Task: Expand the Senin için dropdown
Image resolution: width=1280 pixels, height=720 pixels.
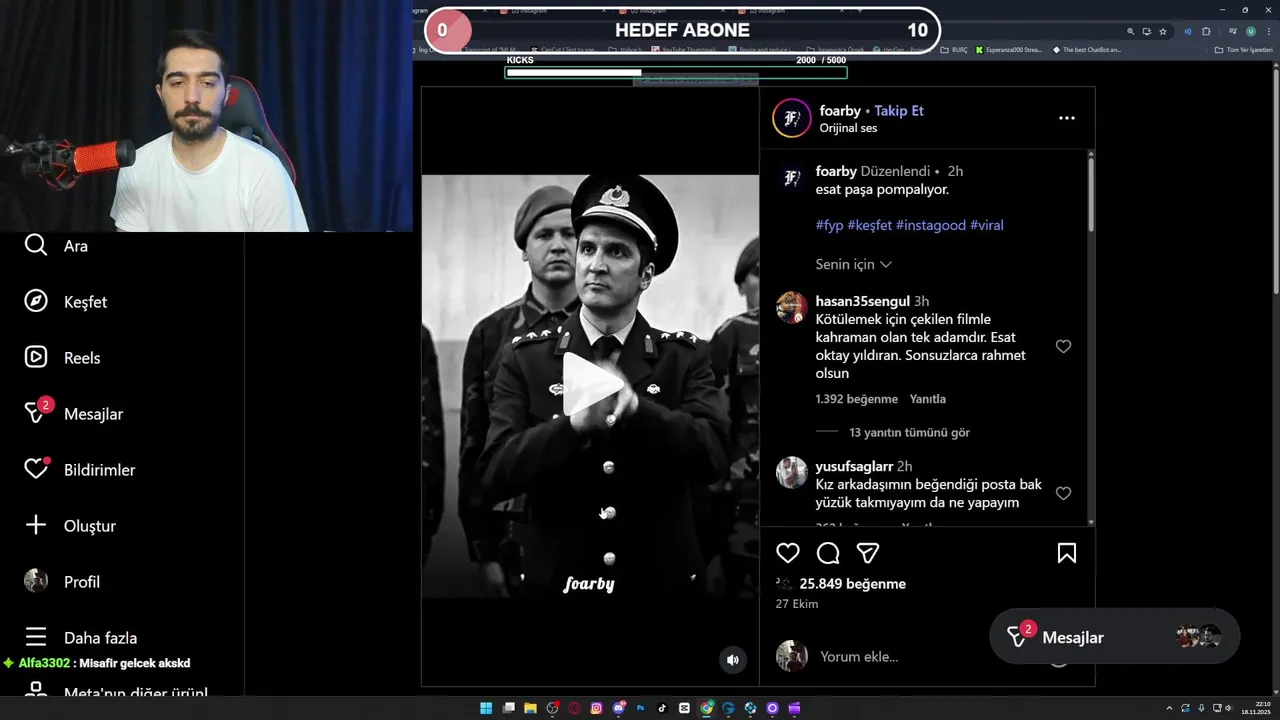Action: (854, 264)
